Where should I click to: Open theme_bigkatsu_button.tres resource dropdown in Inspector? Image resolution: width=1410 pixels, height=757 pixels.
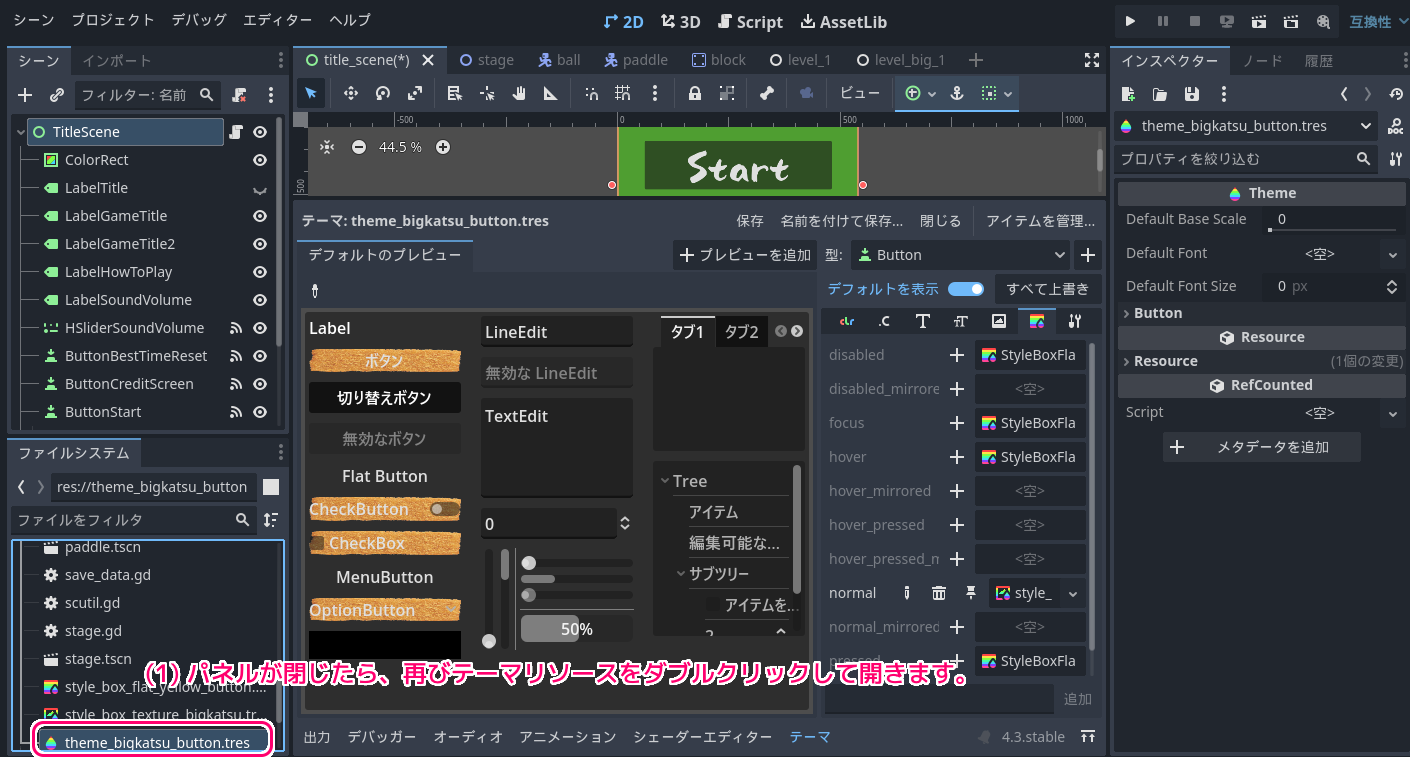tap(1246, 126)
